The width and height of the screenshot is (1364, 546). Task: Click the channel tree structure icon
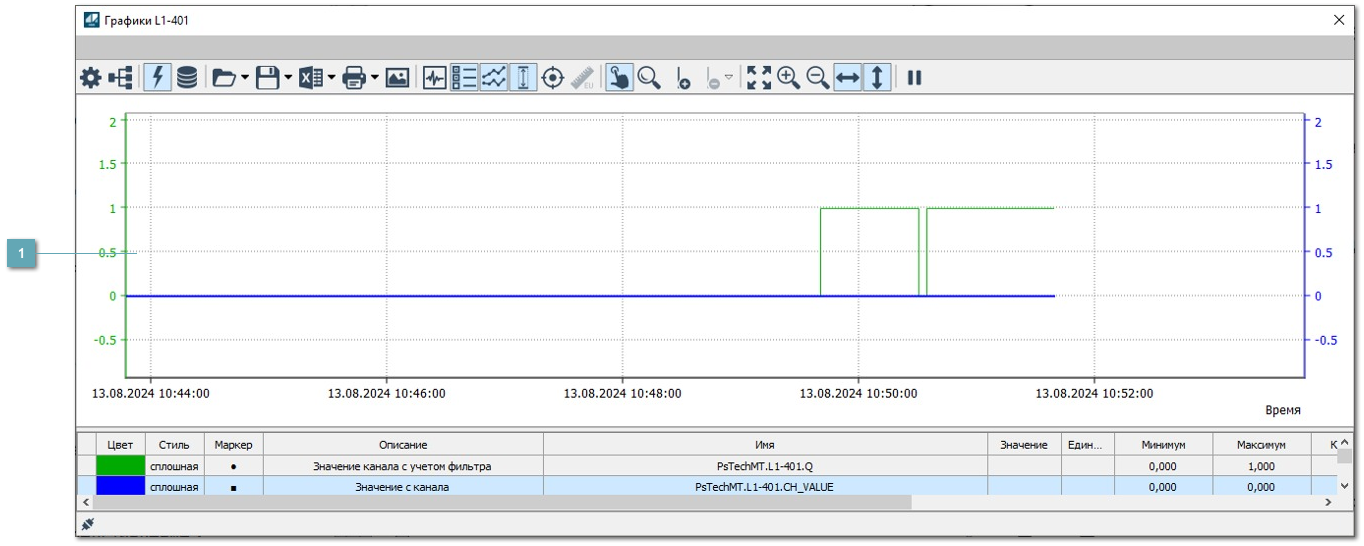click(121, 78)
